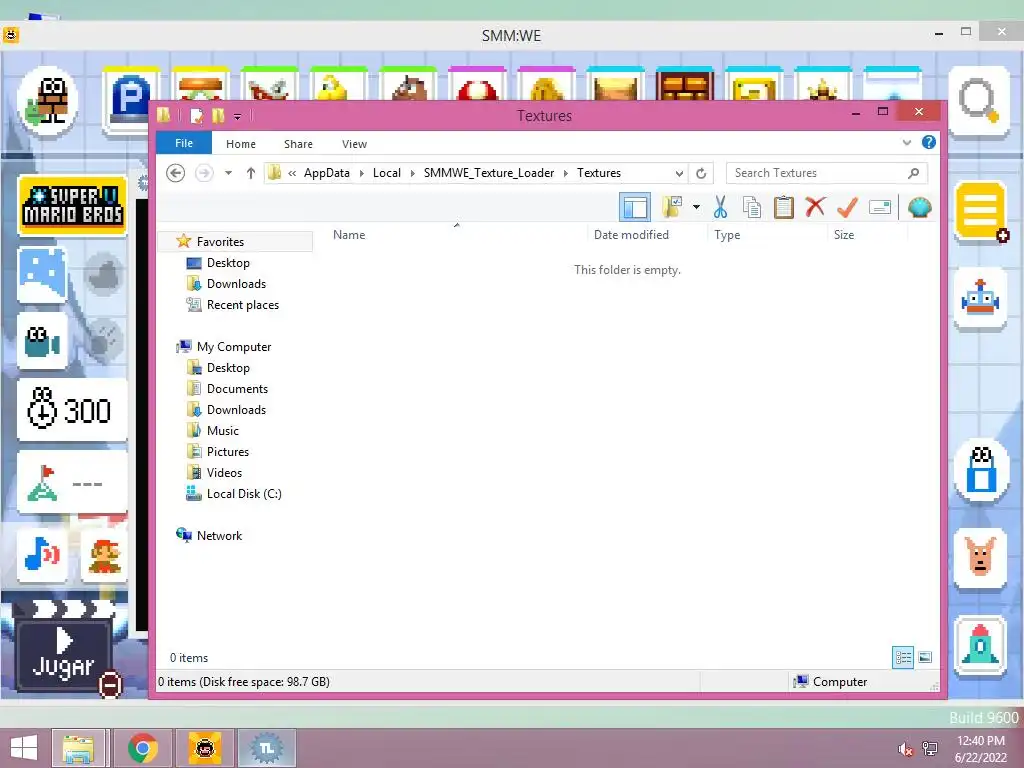The height and width of the screenshot is (768, 1024).
Task: Open Explorer help question mark
Action: [929, 142]
